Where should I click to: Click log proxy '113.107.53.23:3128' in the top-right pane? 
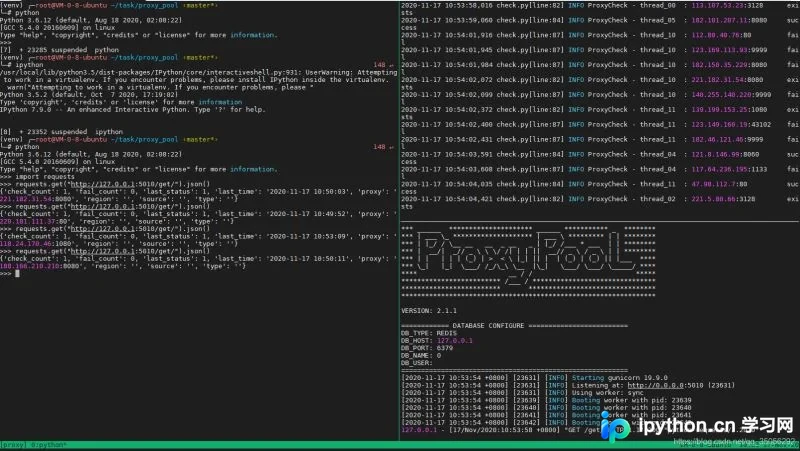727,5
